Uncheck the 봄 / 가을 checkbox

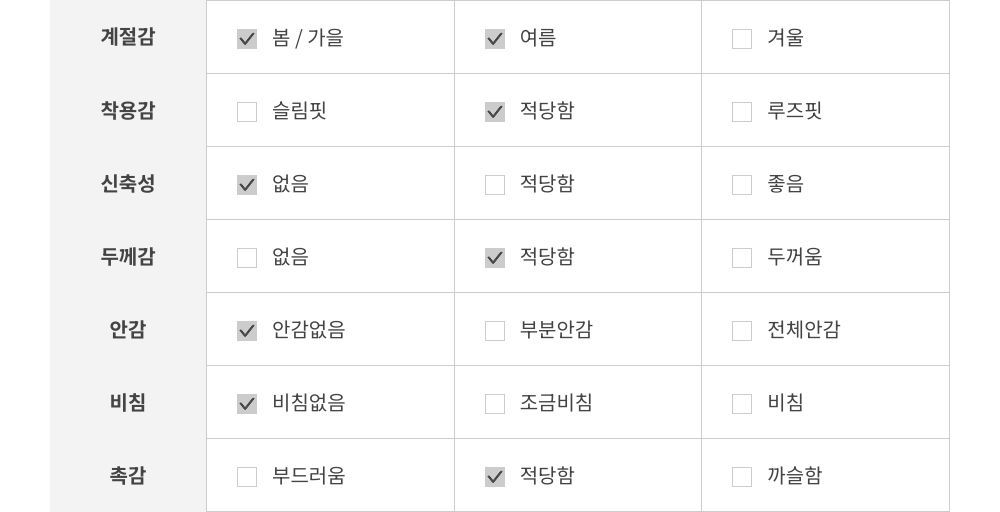[247, 39]
